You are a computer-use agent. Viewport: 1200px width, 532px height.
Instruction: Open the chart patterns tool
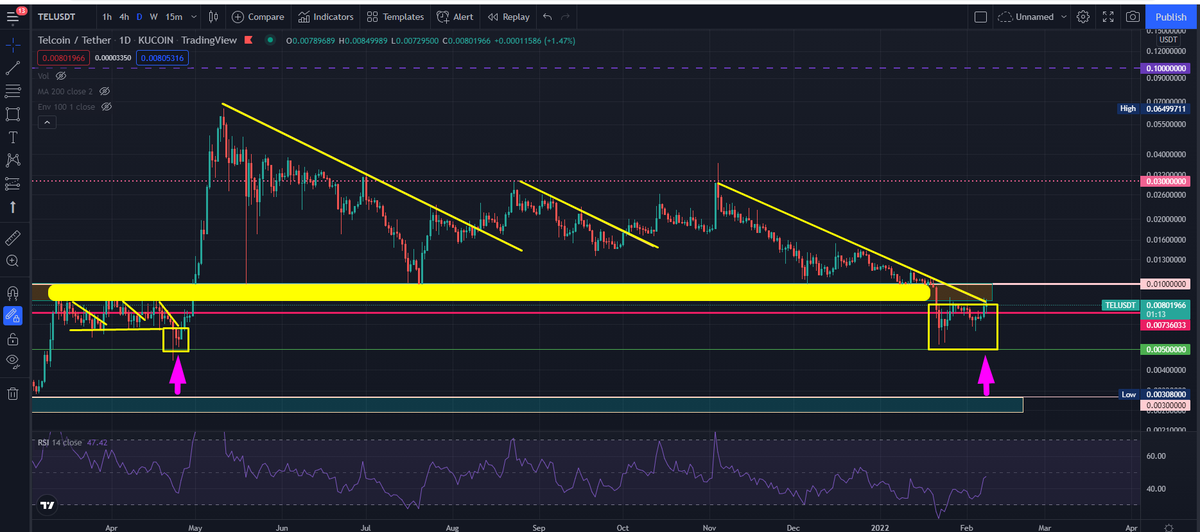click(x=13, y=160)
